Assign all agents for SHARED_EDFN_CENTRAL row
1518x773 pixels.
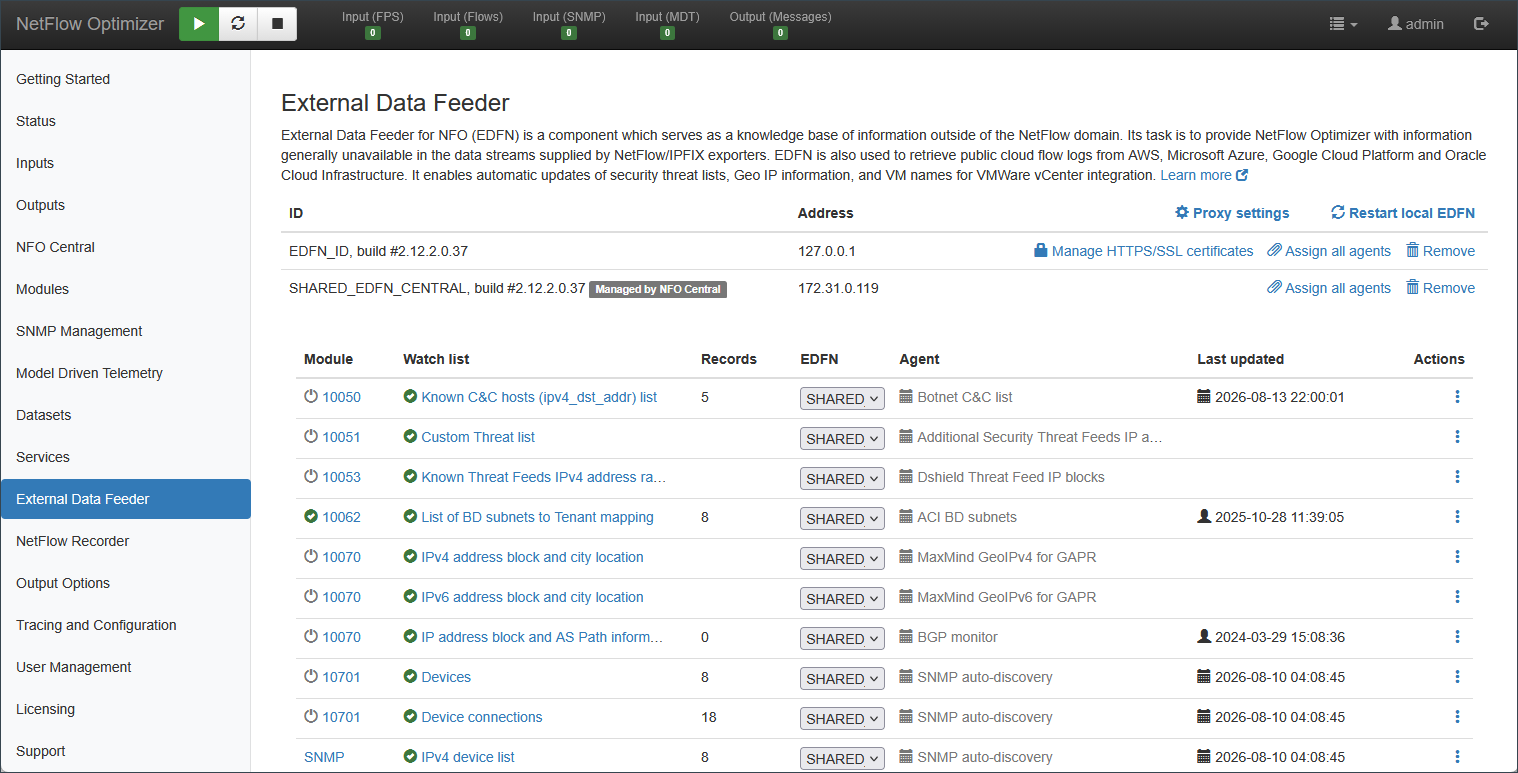tap(1329, 288)
